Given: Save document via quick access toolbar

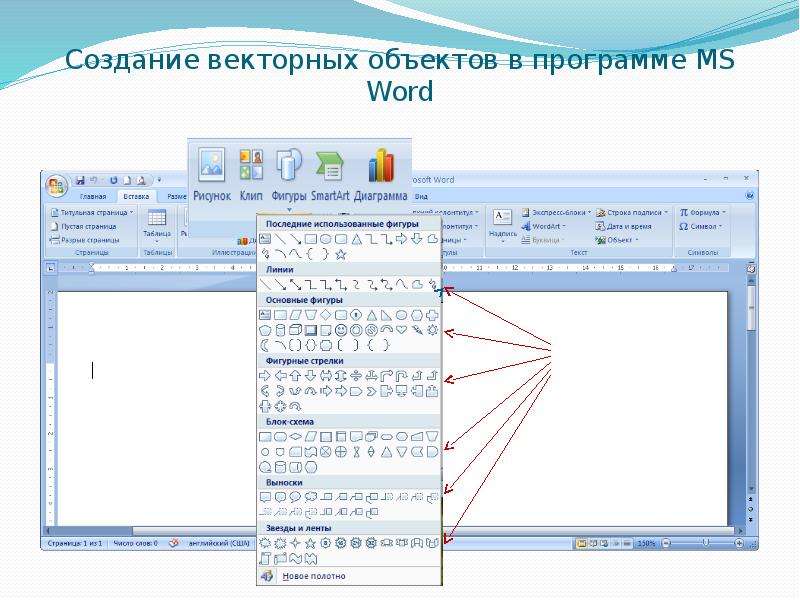Looking at the screenshot, I should pyautogui.click(x=80, y=180).
